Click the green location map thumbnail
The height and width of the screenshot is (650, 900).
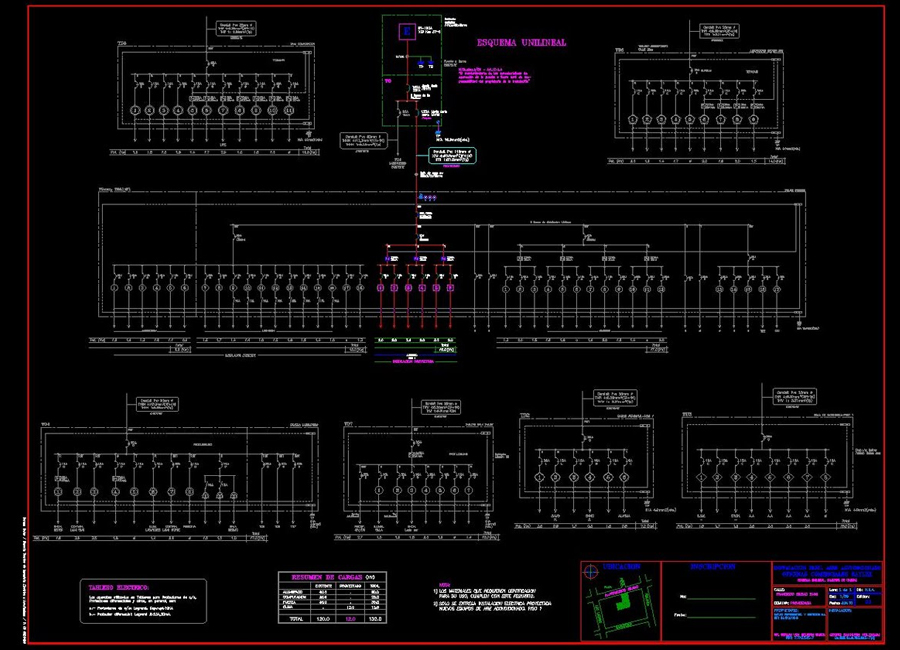click(622, 608)
